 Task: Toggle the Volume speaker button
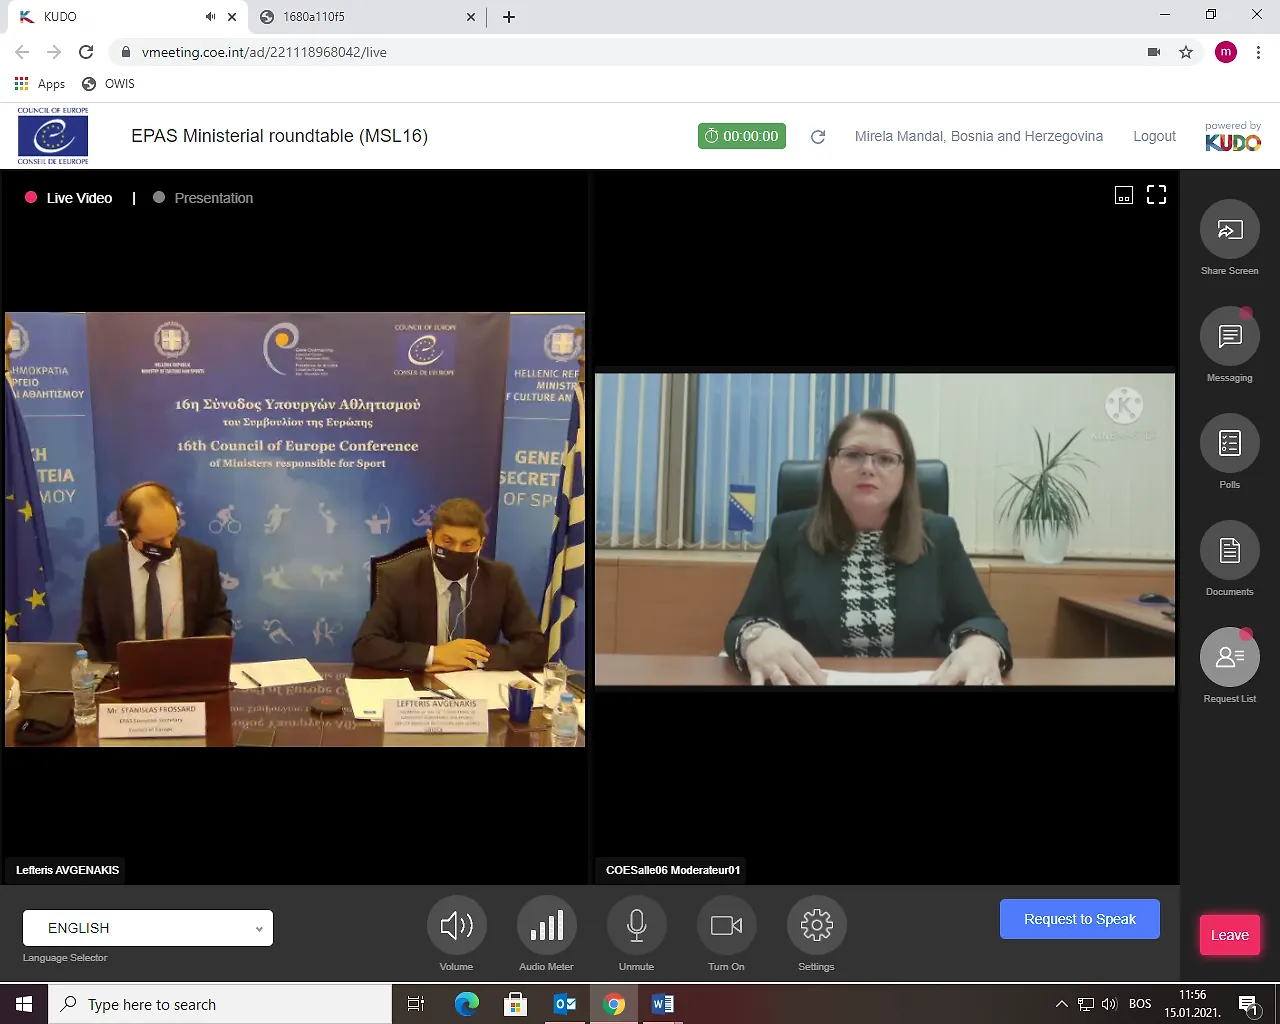456,926
